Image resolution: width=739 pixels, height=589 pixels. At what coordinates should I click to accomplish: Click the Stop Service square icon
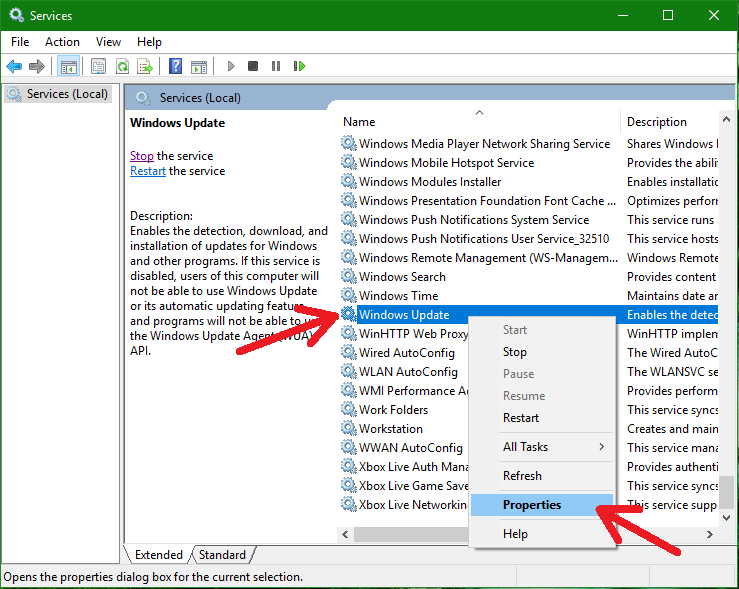[253, 66]
